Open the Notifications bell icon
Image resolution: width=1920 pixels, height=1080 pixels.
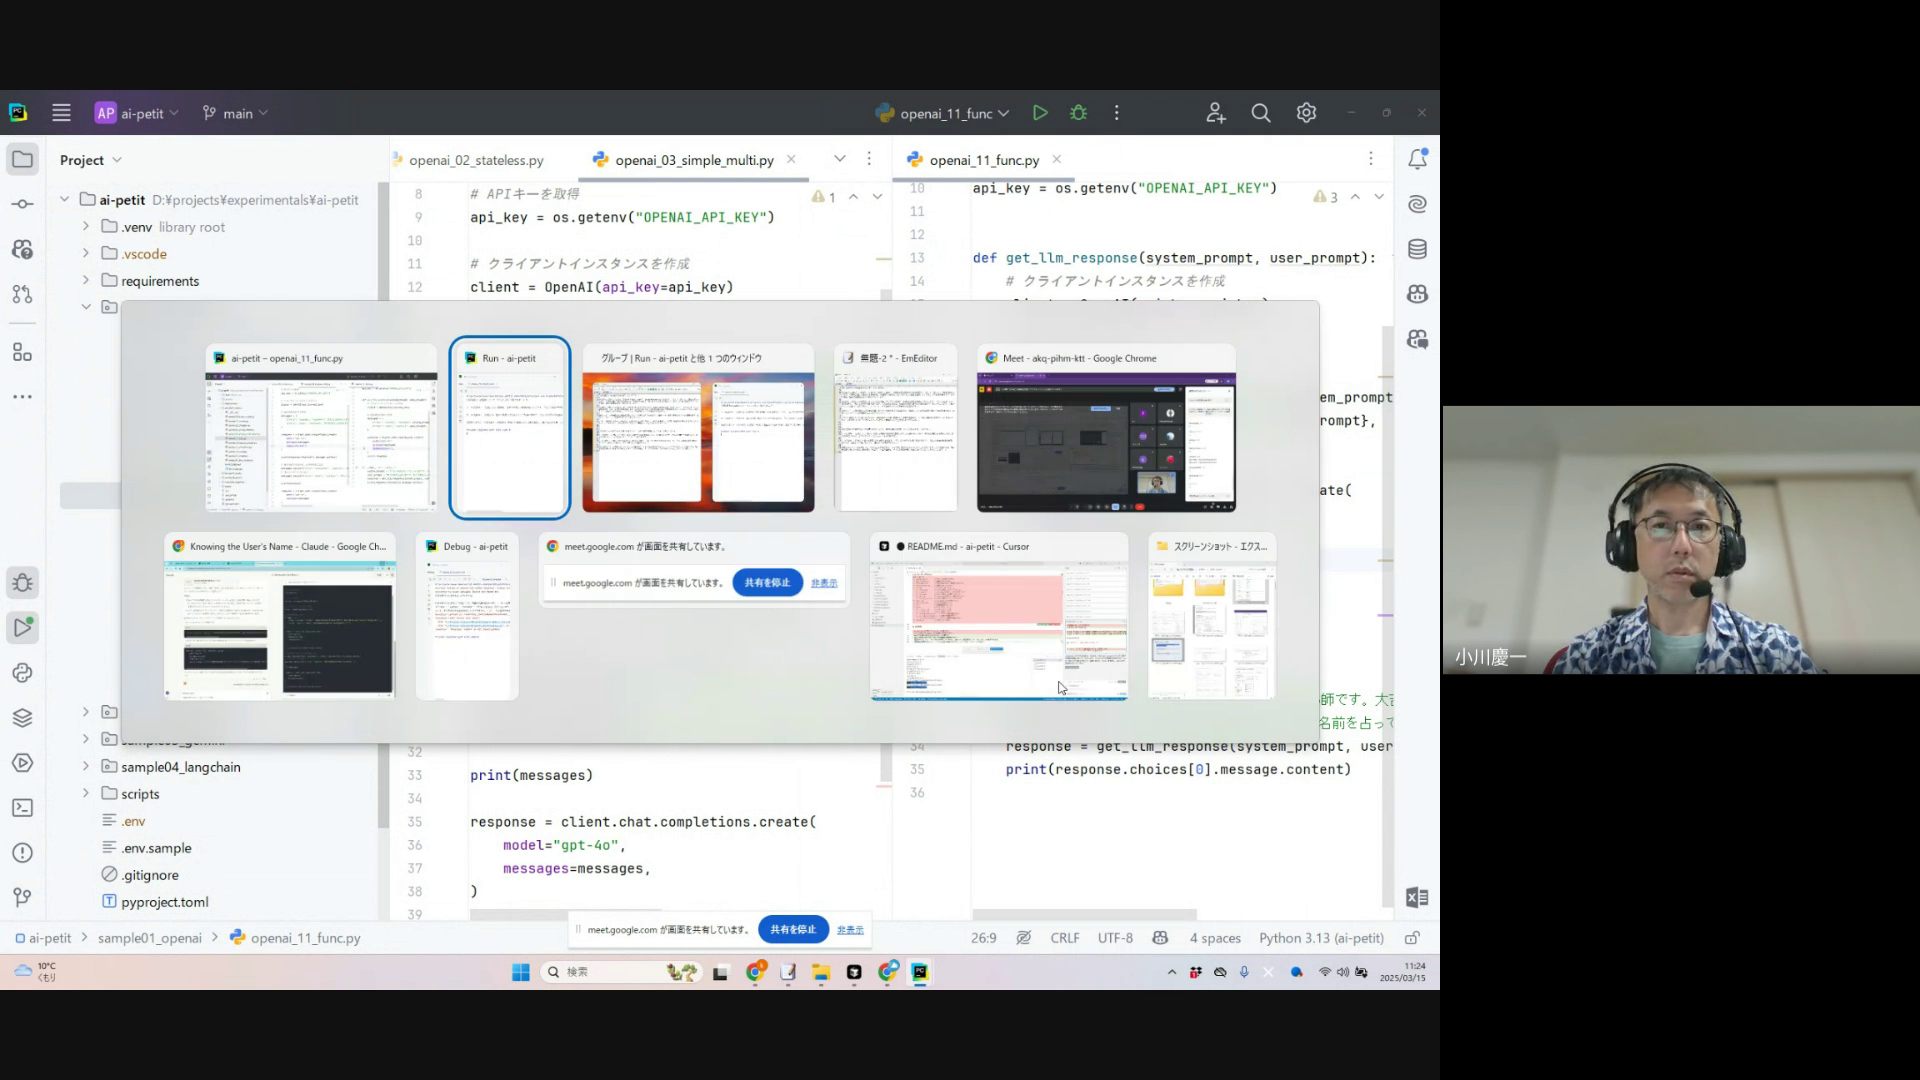click(1417, 159)
